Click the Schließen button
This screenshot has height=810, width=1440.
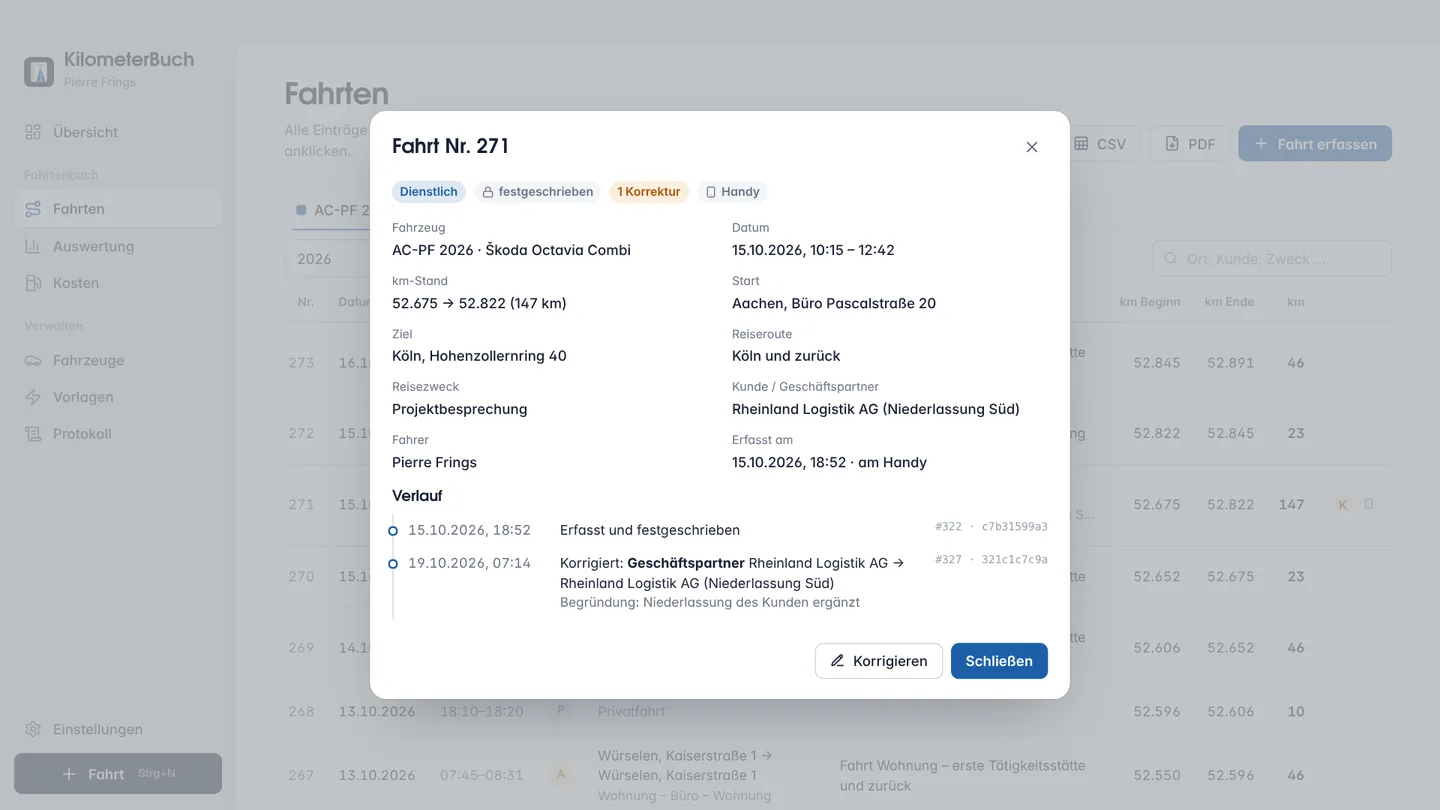click(999, 661)
